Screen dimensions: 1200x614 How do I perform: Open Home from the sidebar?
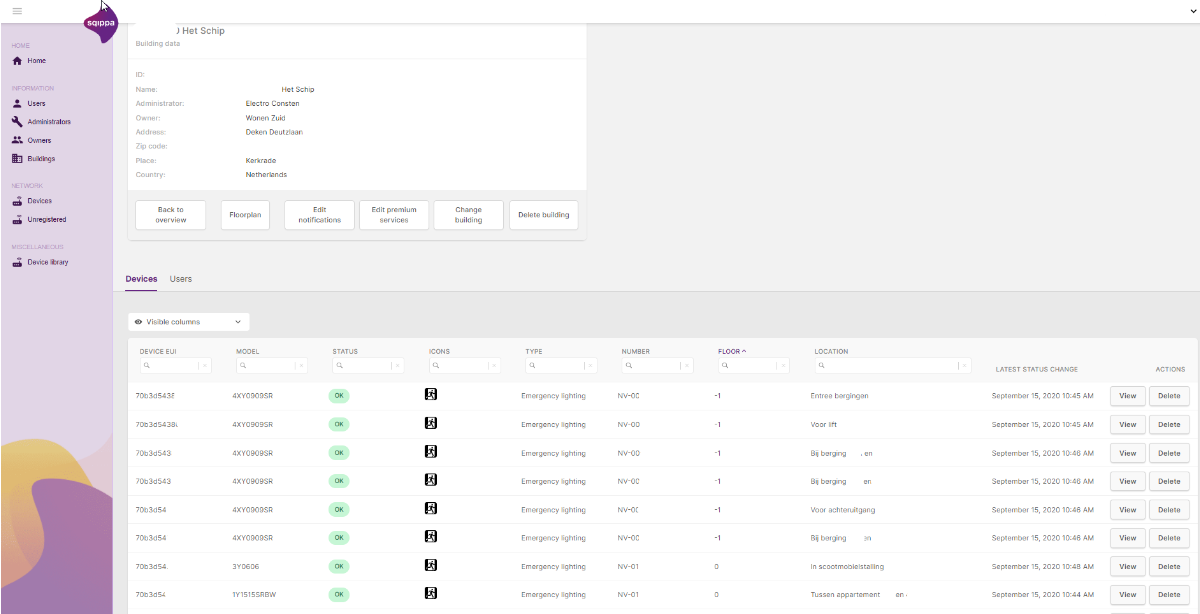click(36, 61)
